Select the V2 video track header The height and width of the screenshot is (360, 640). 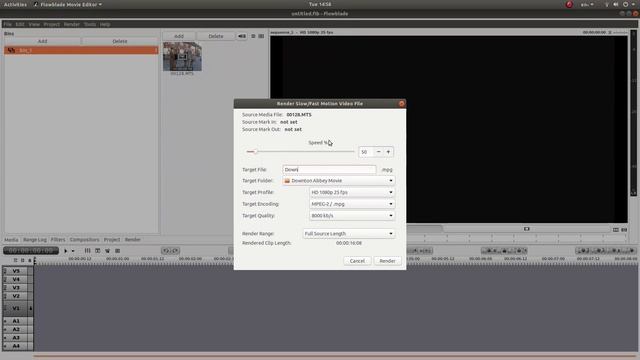tap(16, 296)
